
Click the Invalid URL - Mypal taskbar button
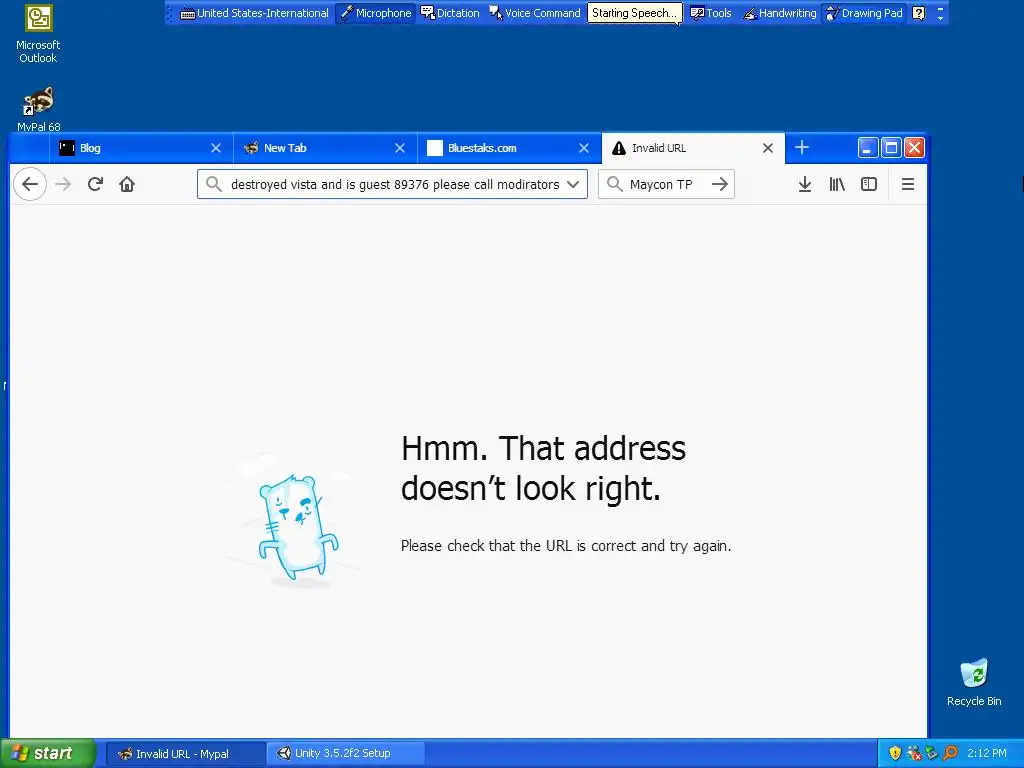tap(185, 754)
